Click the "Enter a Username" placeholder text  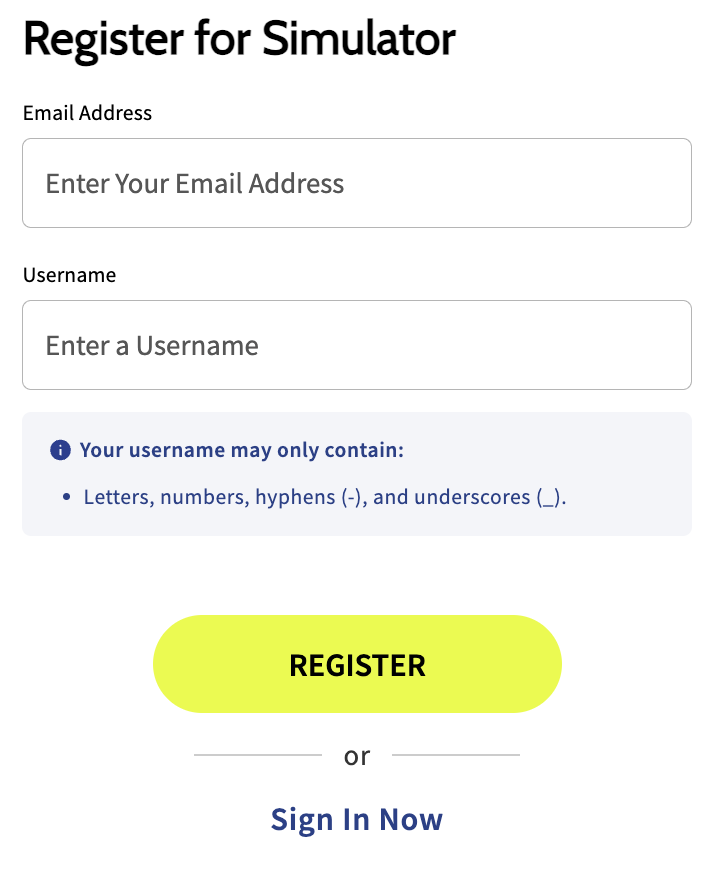152,345
